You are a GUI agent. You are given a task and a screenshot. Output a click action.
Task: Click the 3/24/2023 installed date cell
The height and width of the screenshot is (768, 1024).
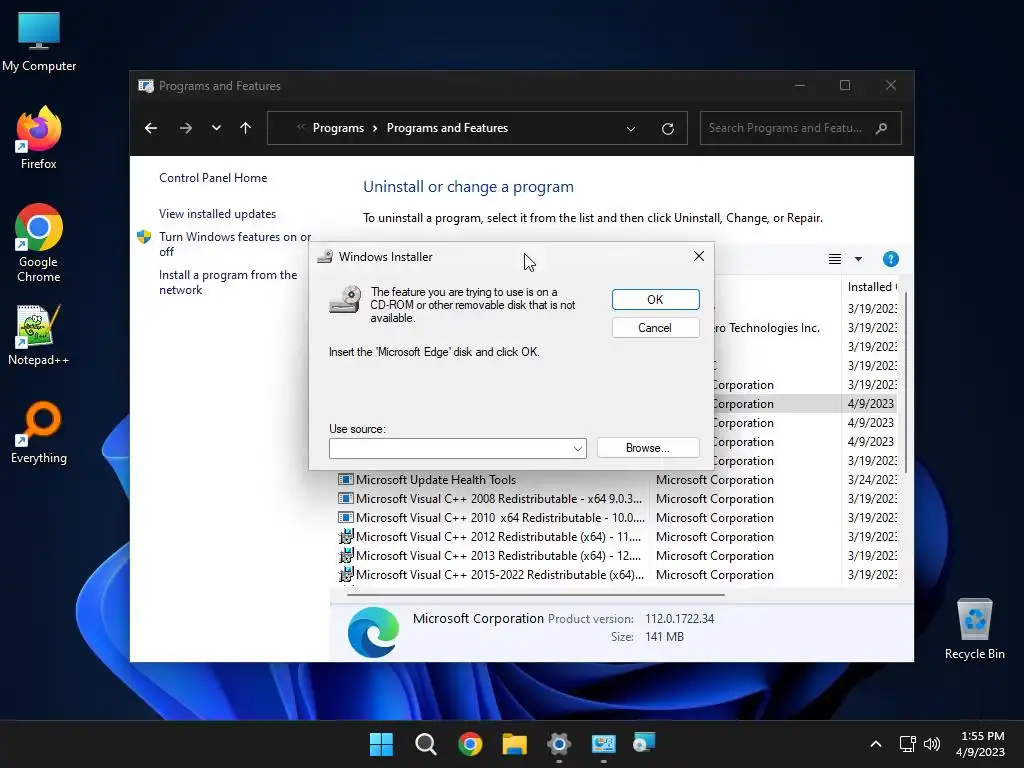pos(872,480)
